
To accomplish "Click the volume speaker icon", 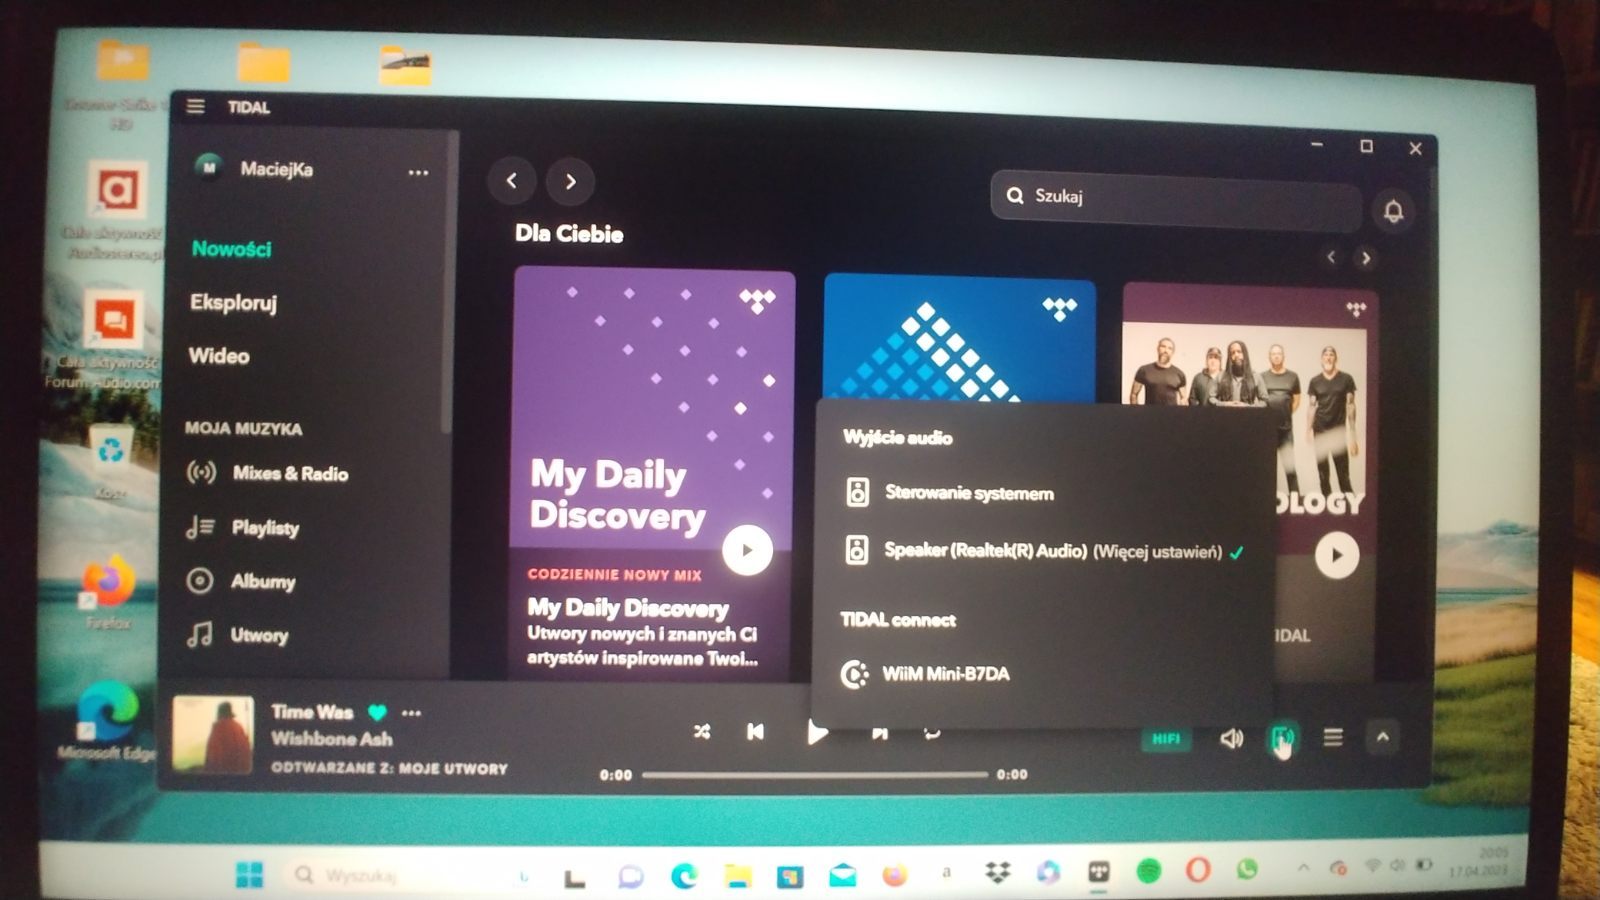I will pyautogui.click(x=1231, y=739).
